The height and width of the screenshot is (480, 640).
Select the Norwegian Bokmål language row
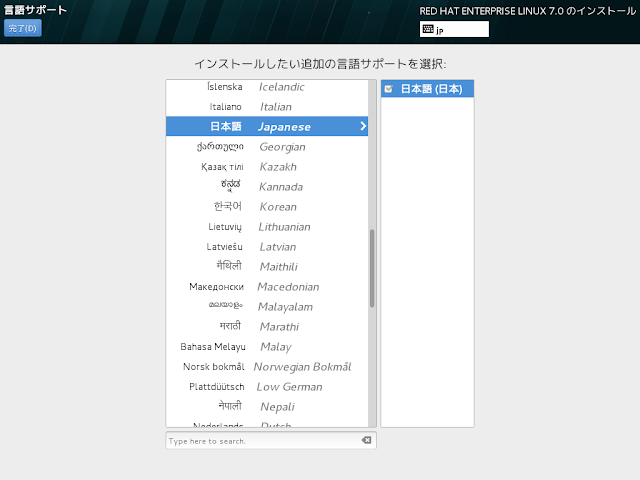[267, 367]
